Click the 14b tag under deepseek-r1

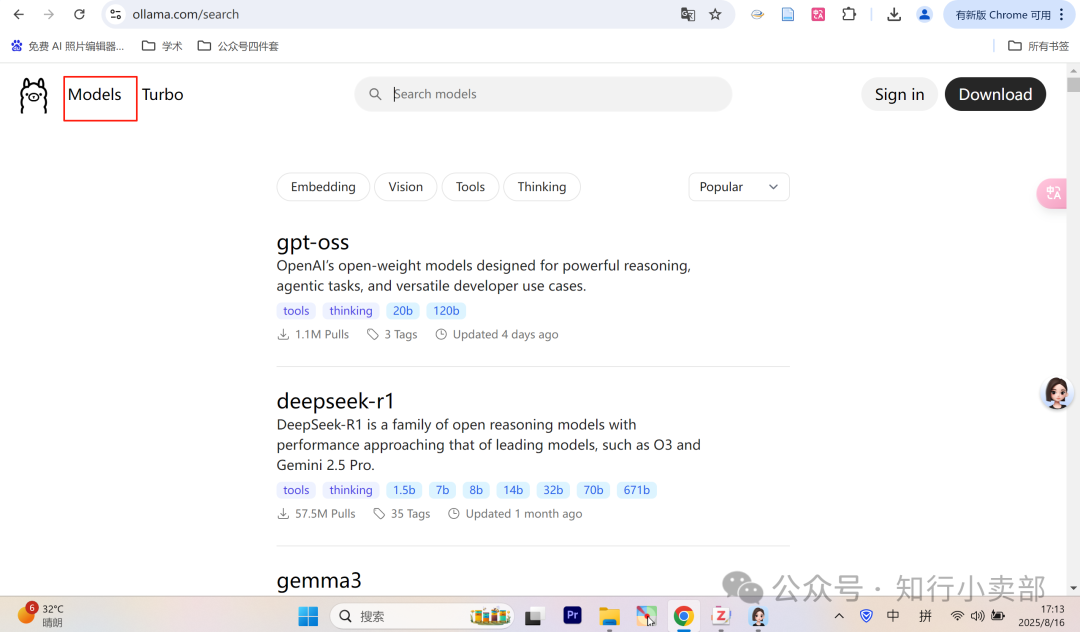coord(513,490)
